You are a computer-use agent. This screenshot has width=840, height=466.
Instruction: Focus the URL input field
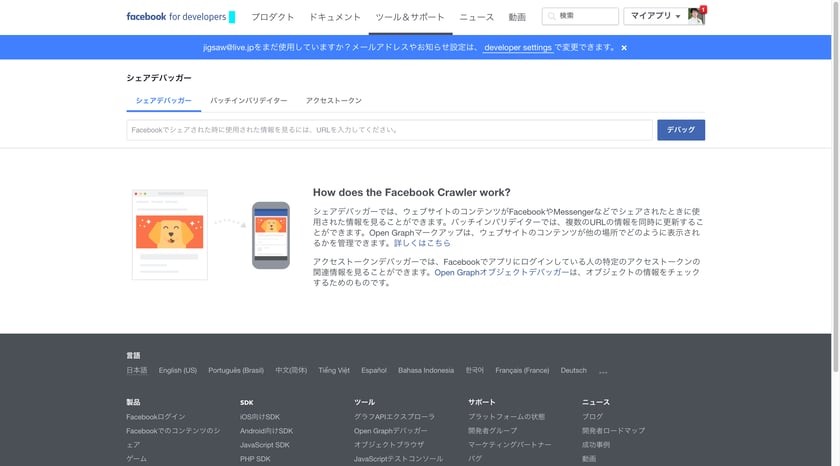389,130
